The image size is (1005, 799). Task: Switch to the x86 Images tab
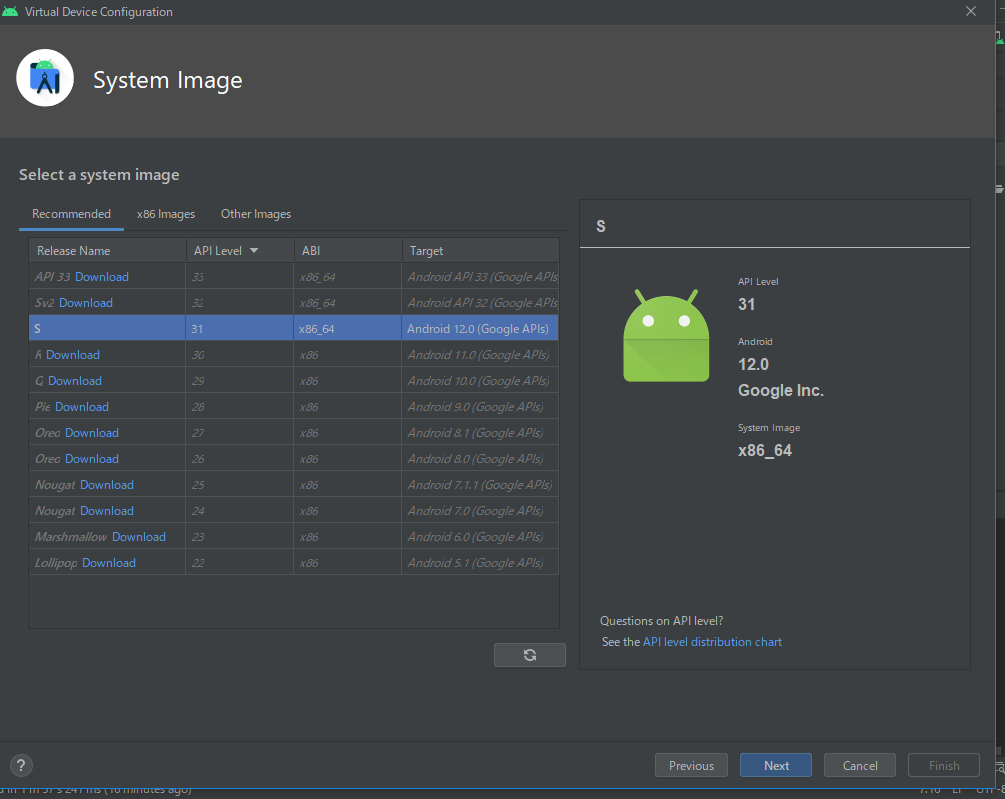pyautogui.click(x=166, y=214)
